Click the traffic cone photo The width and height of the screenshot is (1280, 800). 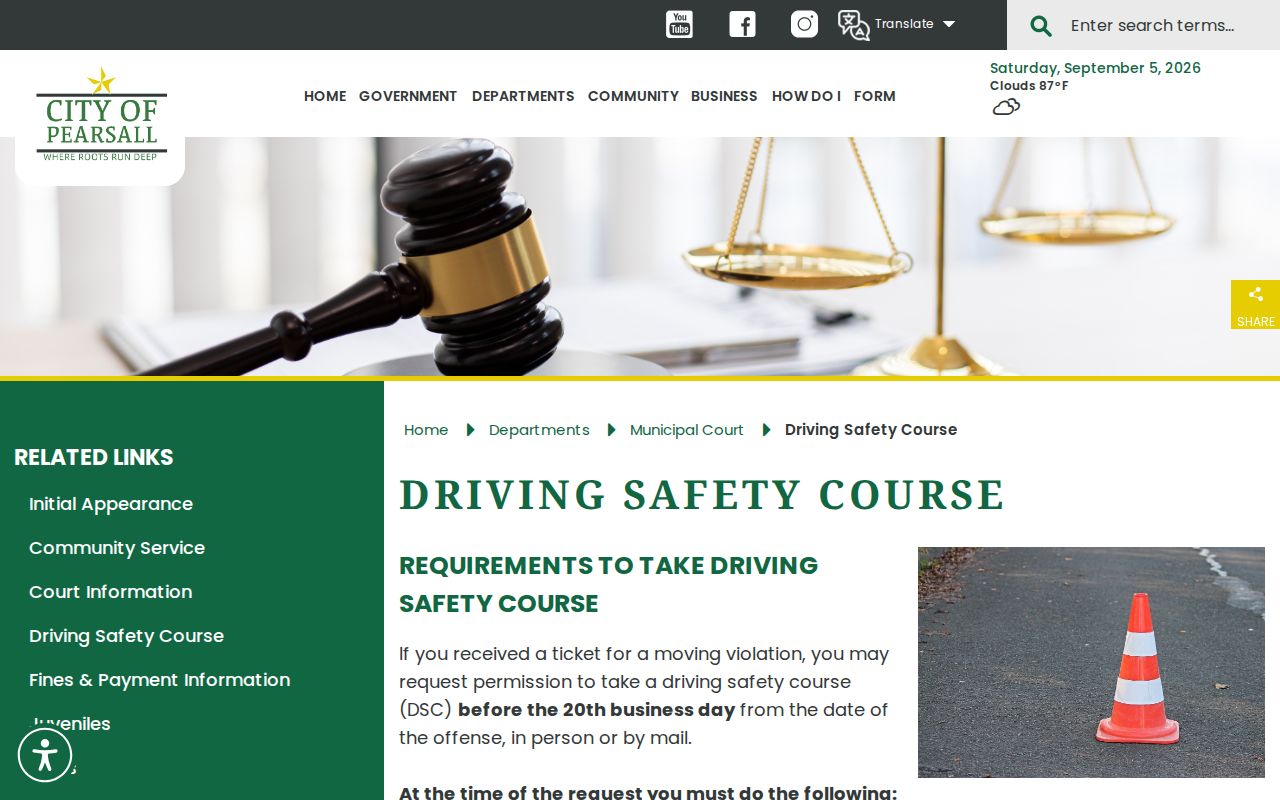[1091, 662]
